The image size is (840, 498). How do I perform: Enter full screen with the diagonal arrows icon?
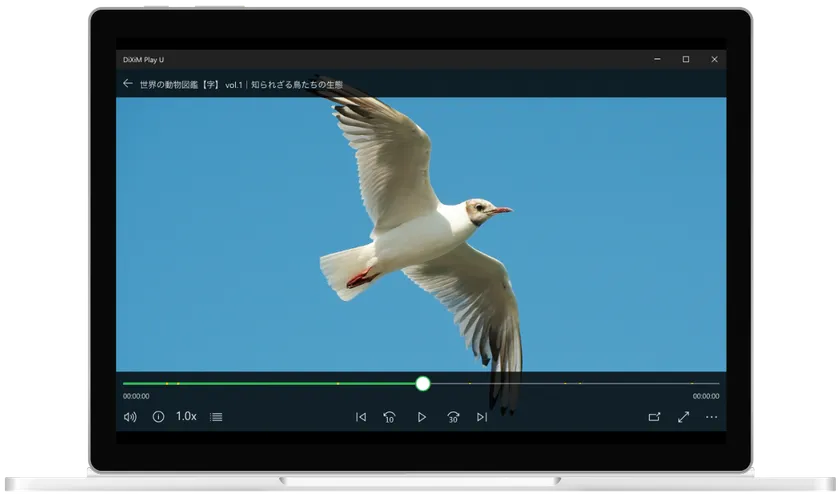point(683,417)
